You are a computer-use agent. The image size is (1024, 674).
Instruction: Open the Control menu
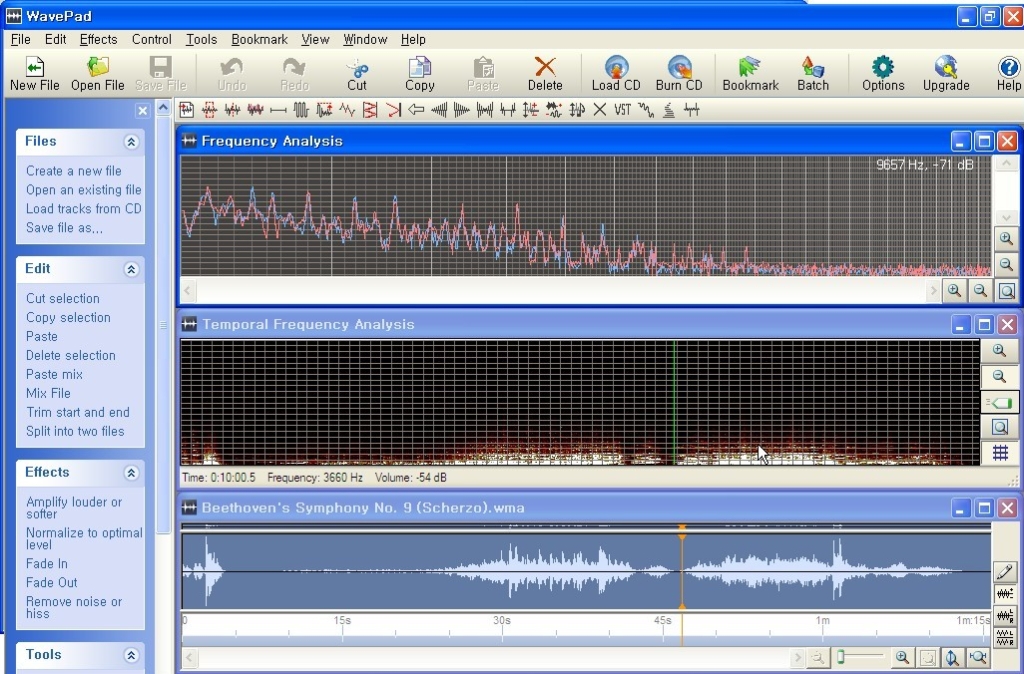tap(152, 39)
